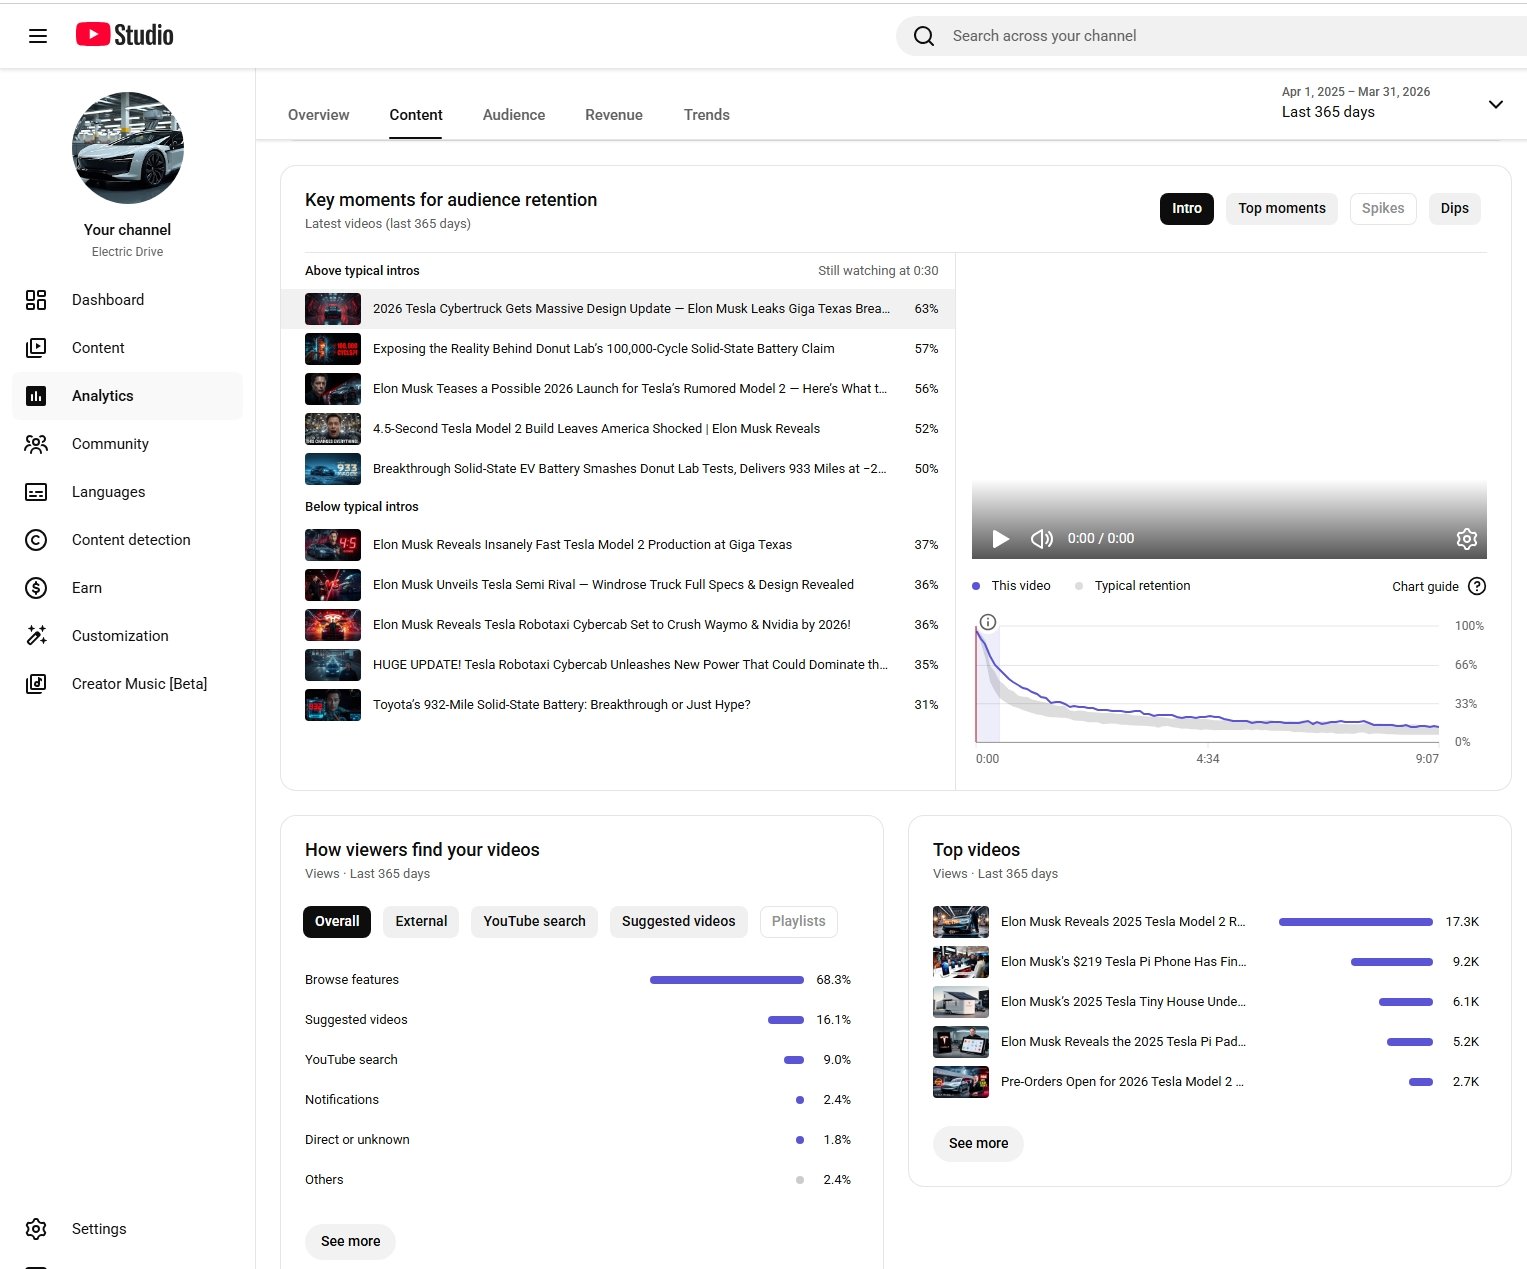Switch to the Audience tab
Viewport: 1527px width, 1269px height.
(513, 115)
